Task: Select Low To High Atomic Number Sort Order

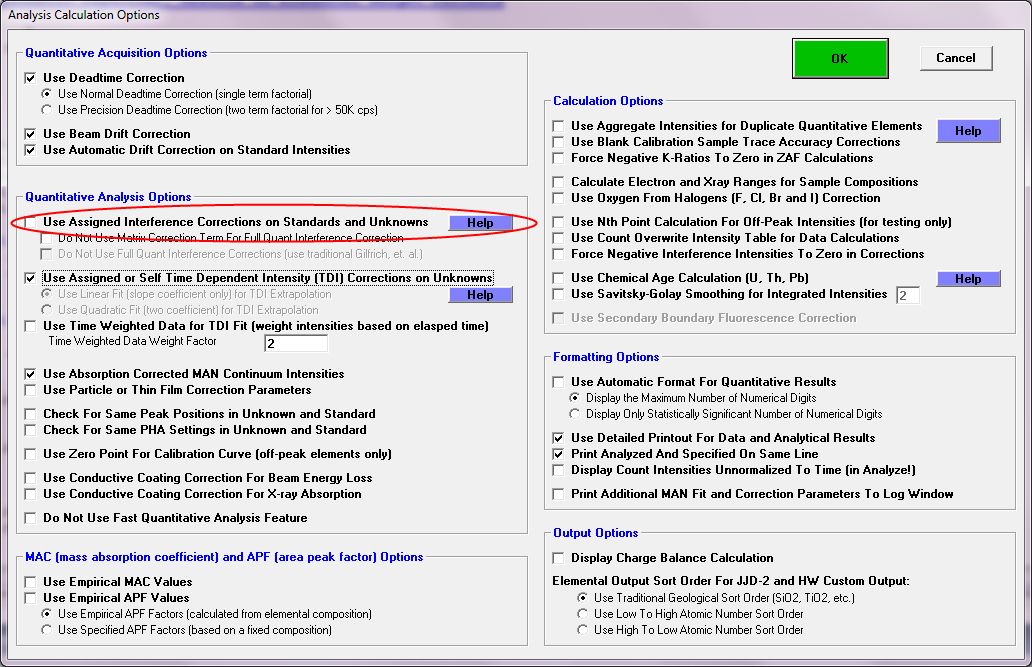Action: [584, 614]
